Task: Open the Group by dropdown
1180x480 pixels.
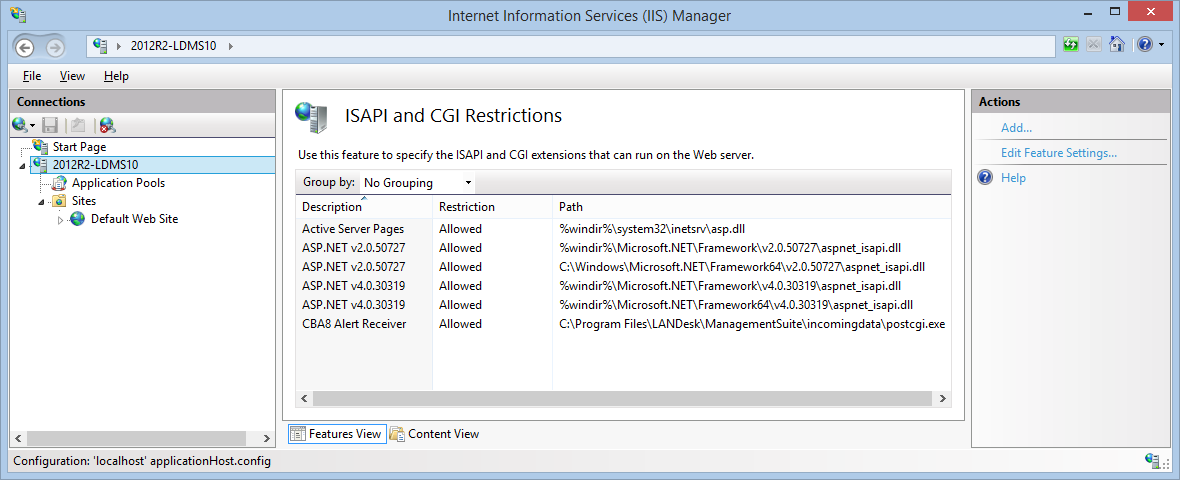Action: pos(417,183)
